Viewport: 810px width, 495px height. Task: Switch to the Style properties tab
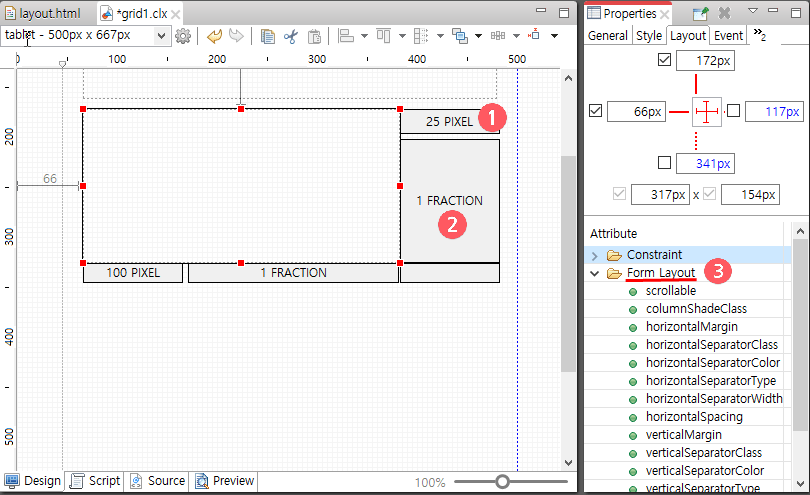pos(649,36)
